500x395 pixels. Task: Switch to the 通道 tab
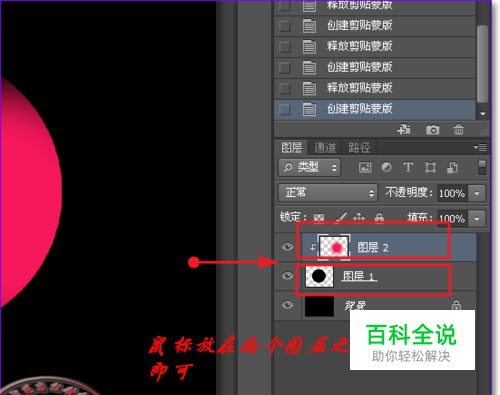[325, 147]
